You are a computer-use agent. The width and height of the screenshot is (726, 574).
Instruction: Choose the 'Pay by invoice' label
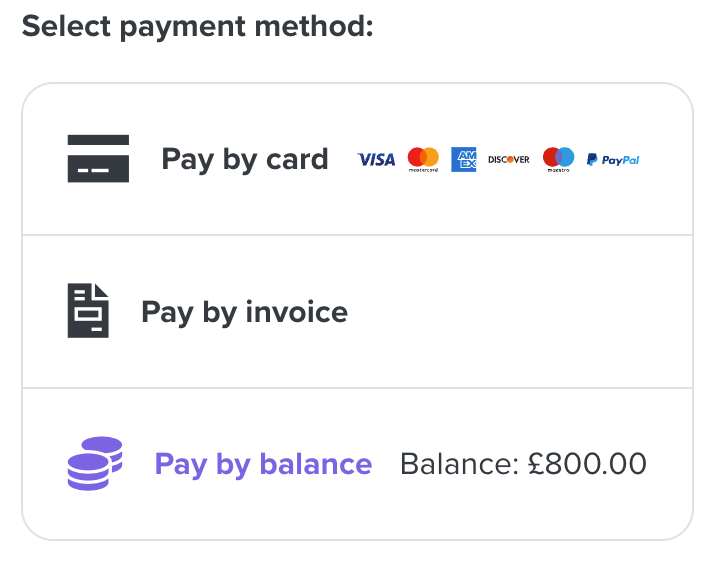pyautogui.click(x=245, y=312)
